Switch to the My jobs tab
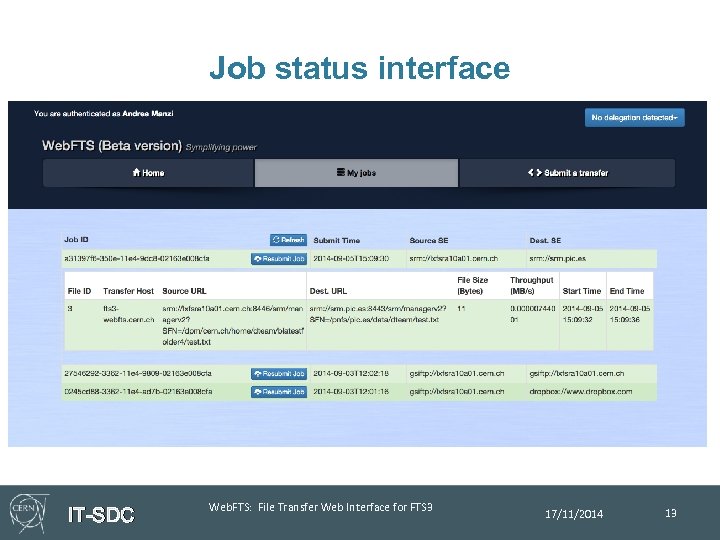This screenshot has width=720, height=540. coord(356,173)
